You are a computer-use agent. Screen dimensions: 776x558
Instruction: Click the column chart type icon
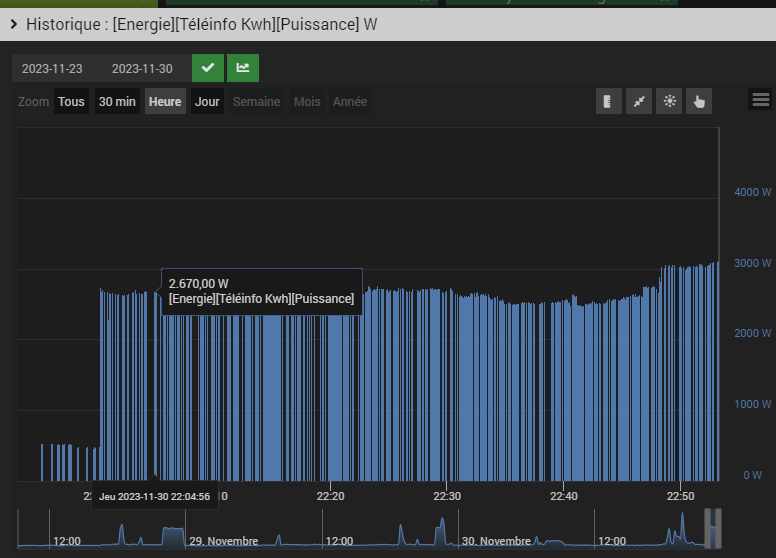[608, 101]
